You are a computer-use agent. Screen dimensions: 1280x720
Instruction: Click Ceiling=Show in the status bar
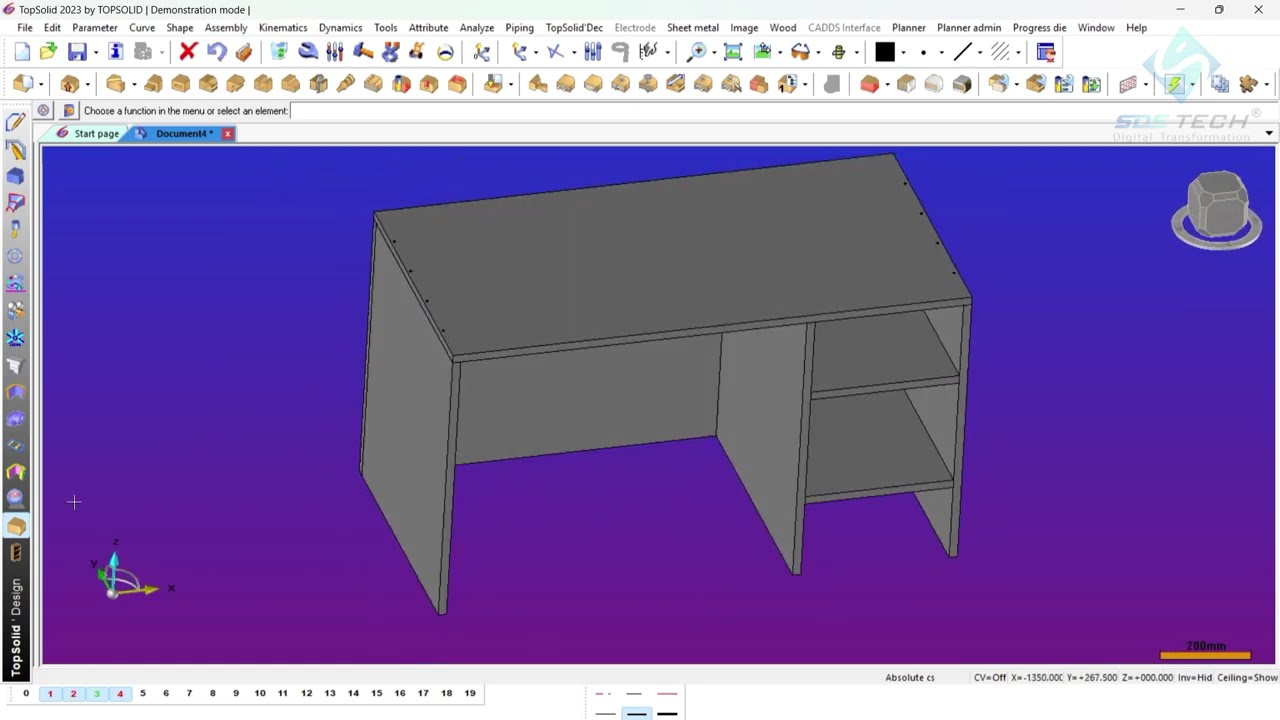point(1247,677)
